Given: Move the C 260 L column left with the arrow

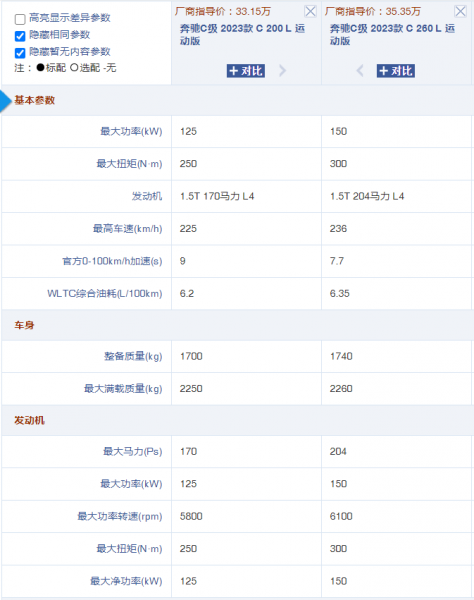Looking at the screenshot, I should [360, 71].
